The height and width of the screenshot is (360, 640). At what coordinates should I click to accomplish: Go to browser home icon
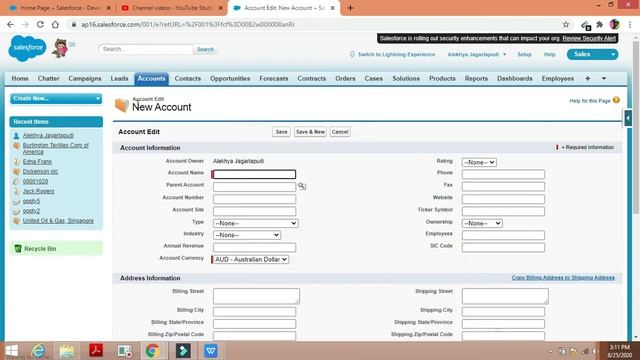55,24
